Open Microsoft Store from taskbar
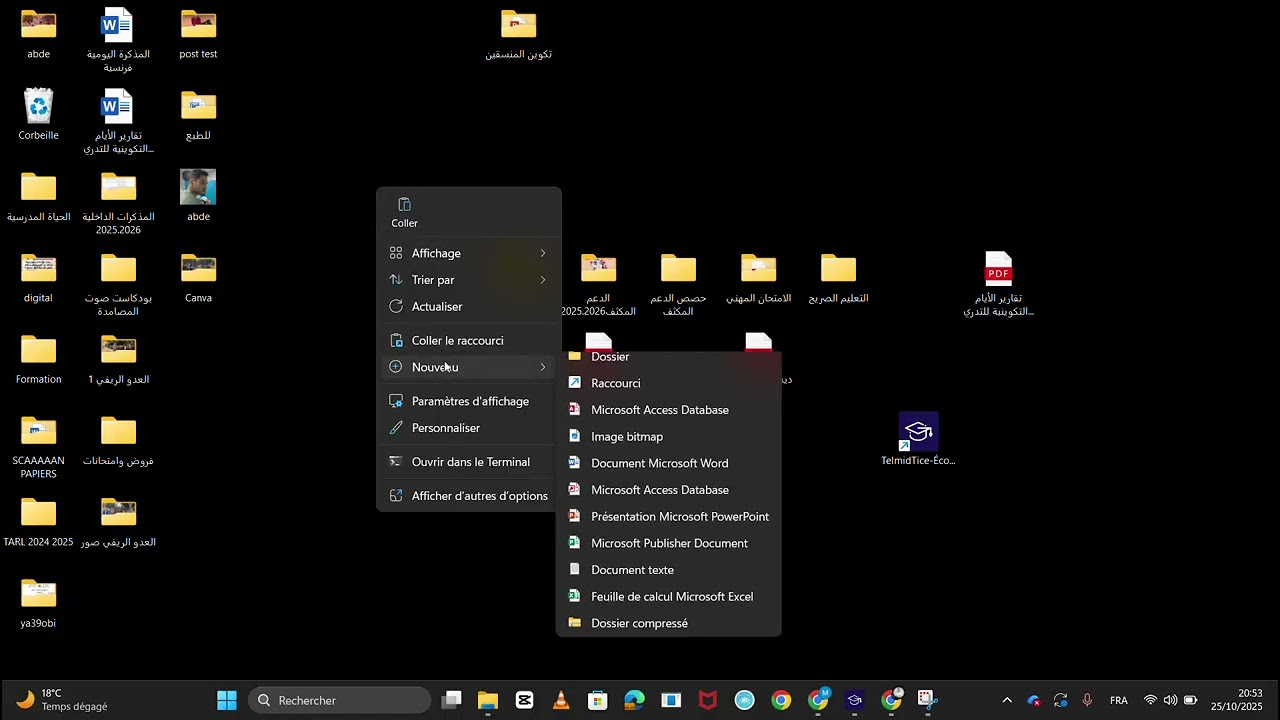This screenshot has width=1280, height=720. [597, 700]
